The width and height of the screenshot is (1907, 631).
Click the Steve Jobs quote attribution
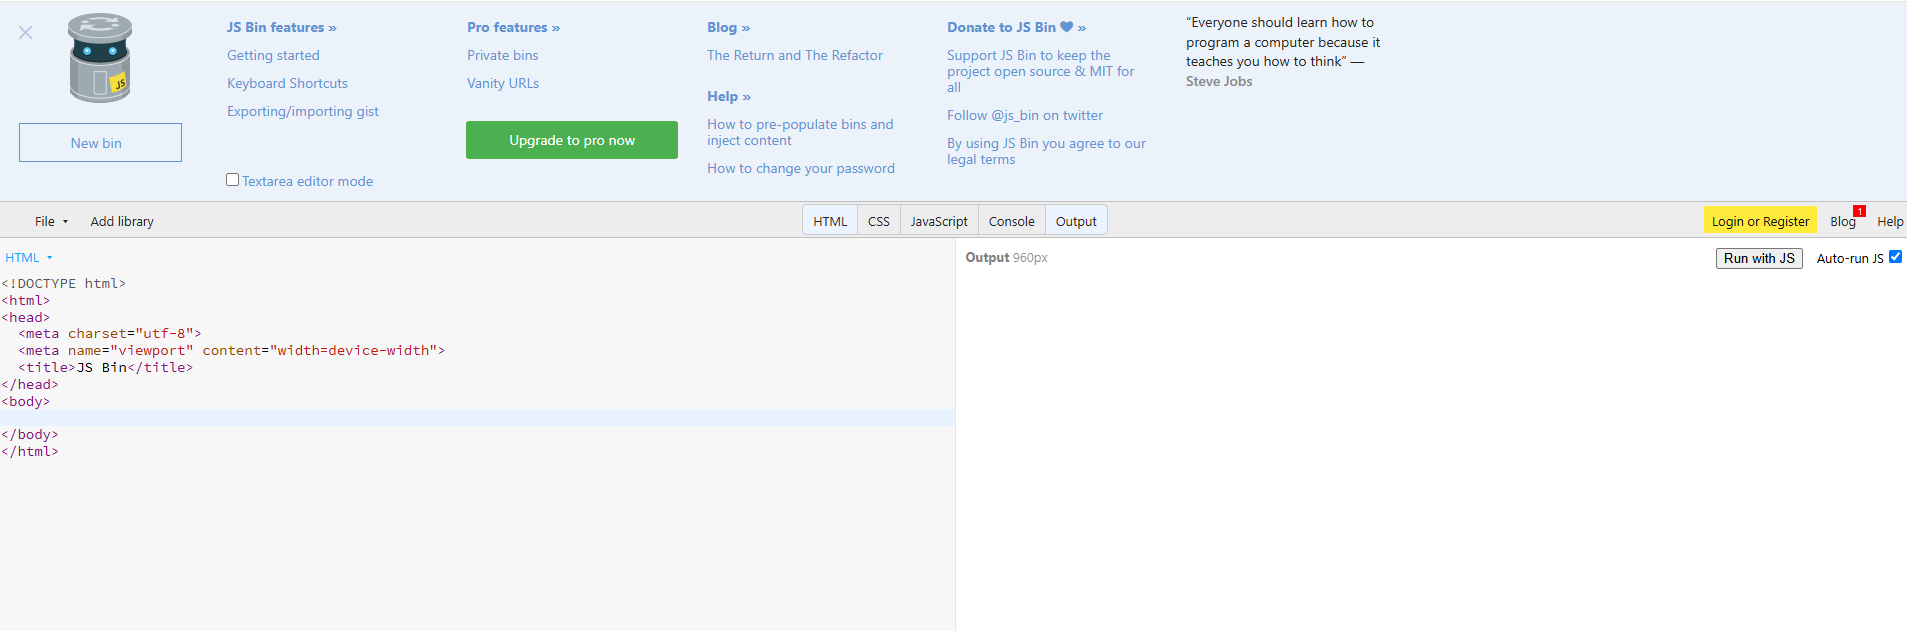(1219, 81)
